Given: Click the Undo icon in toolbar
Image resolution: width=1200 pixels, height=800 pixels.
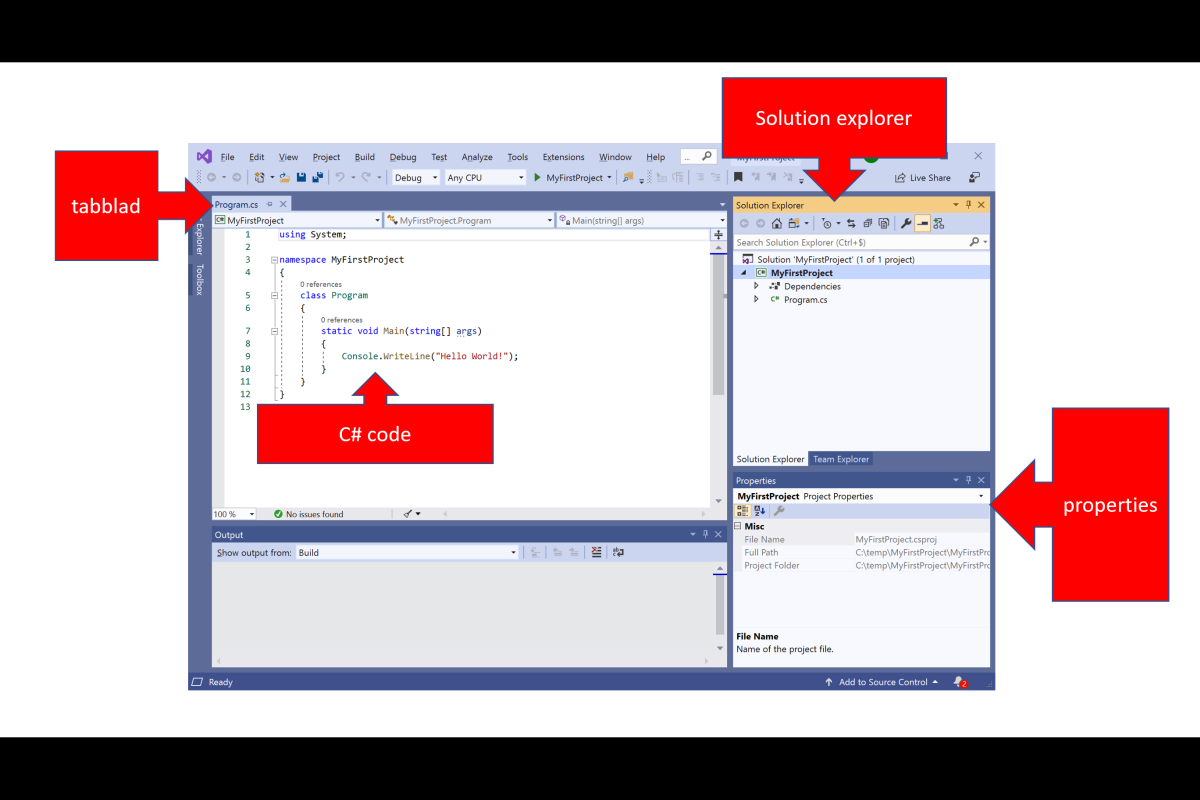Looking at the screenshot, I should tap(340, 178).
